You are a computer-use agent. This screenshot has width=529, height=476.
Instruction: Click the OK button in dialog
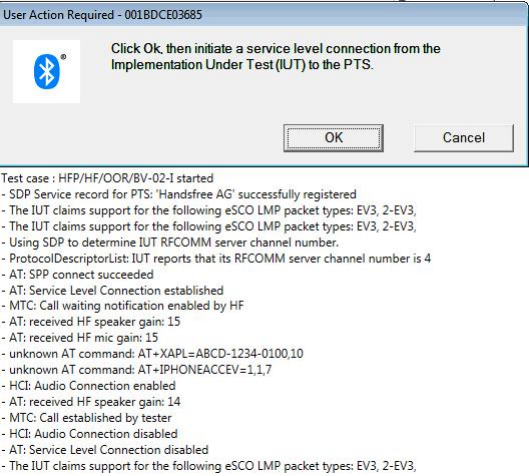(333, 138)
